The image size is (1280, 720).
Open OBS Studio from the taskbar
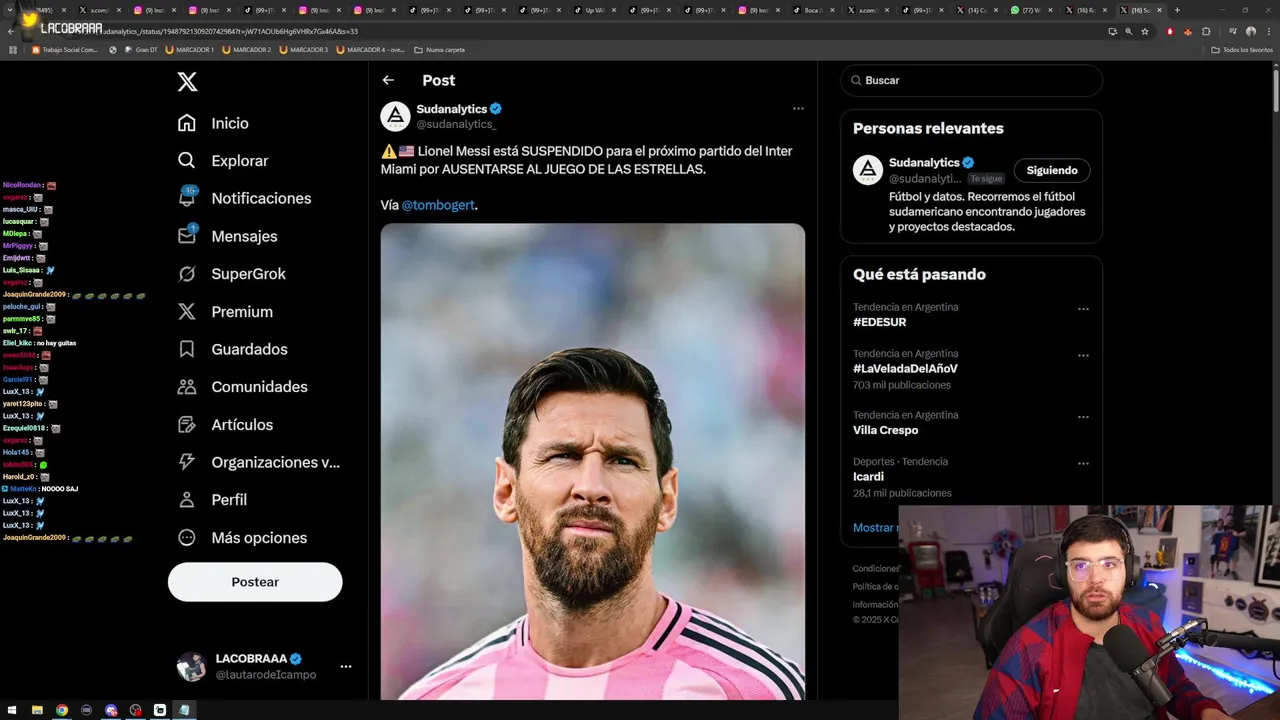(135, 710)
